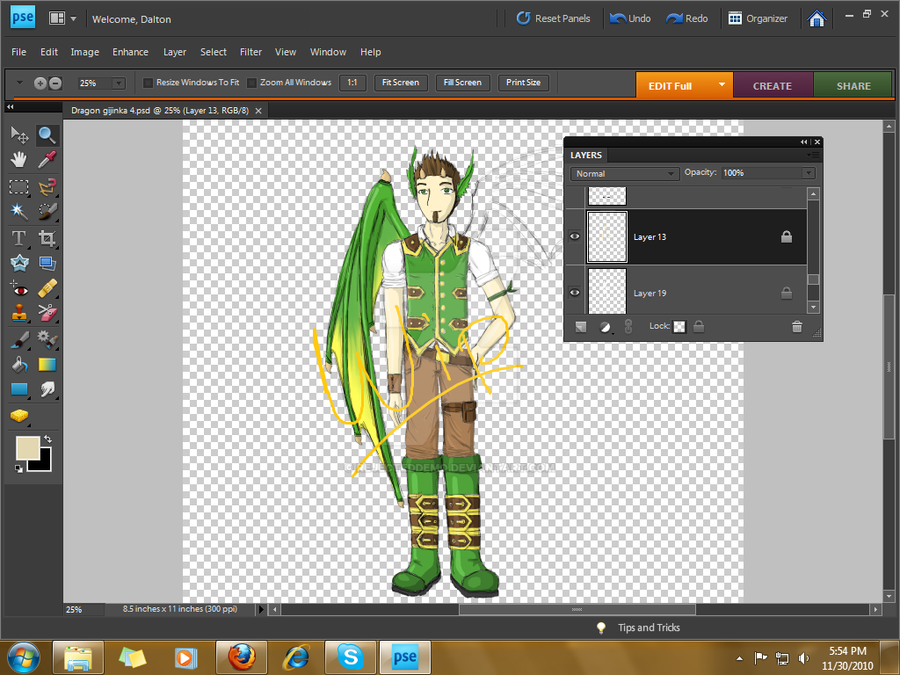
Task: Hide Layer 19 using its eye icon
Action: (x=574, y=293)
